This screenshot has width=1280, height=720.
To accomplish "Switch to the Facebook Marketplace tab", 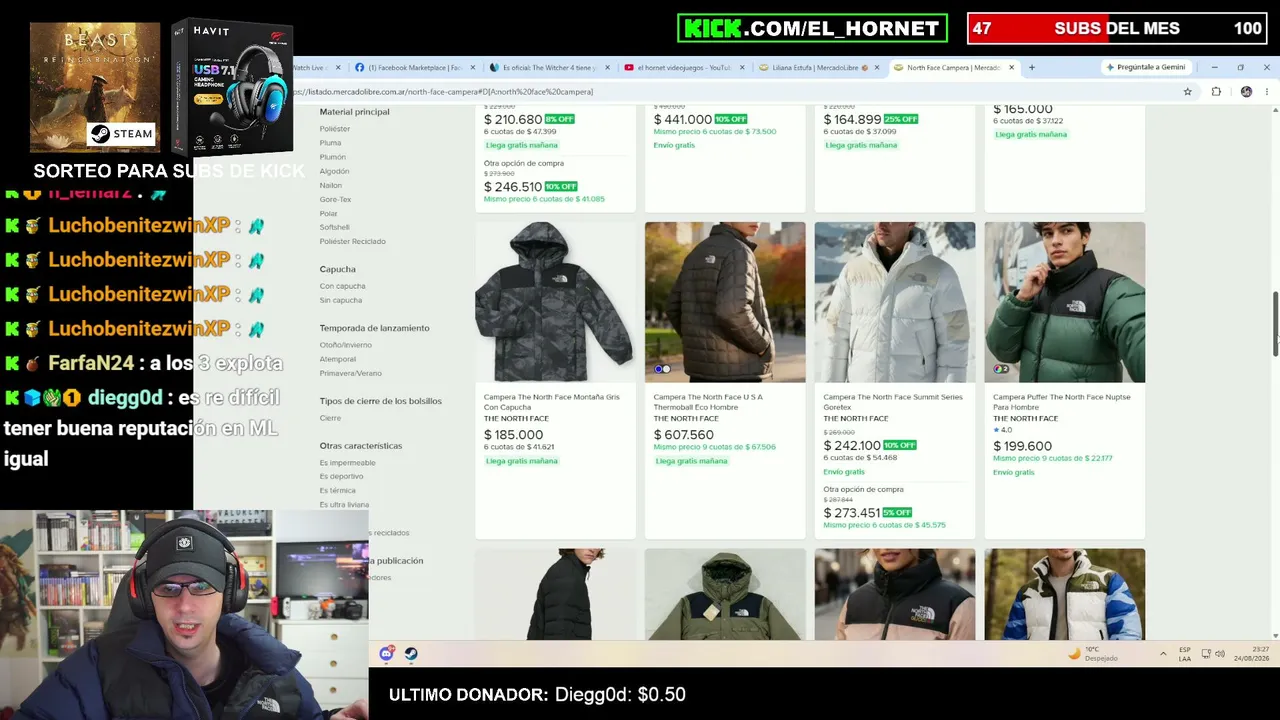I will [414, 68].
